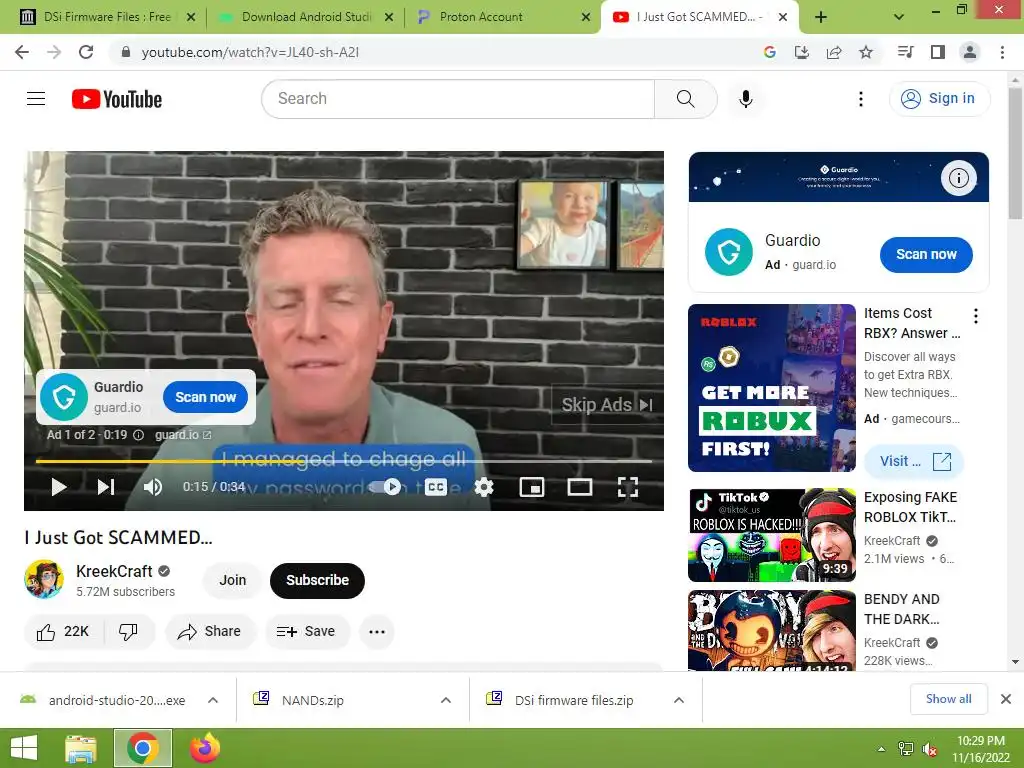Subscribe to KreekCraft
The image size is (1024, 768).
[x=317, y=581]
